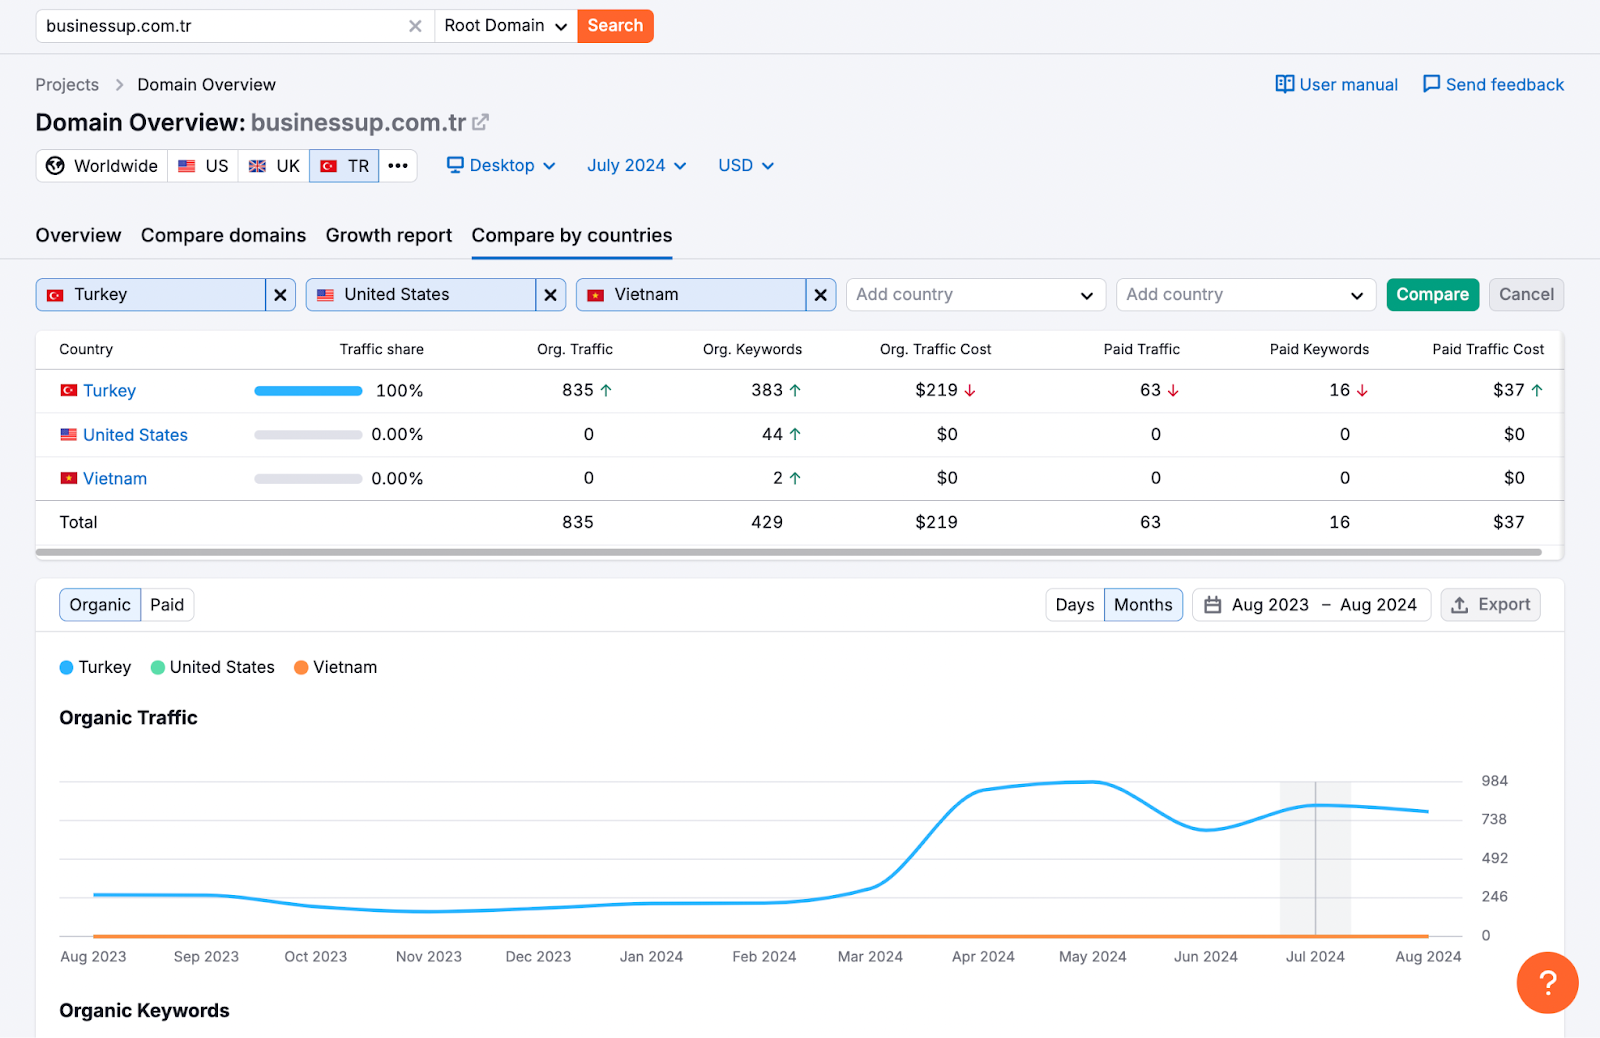Open the Turkey country selector field

[151, 295]
